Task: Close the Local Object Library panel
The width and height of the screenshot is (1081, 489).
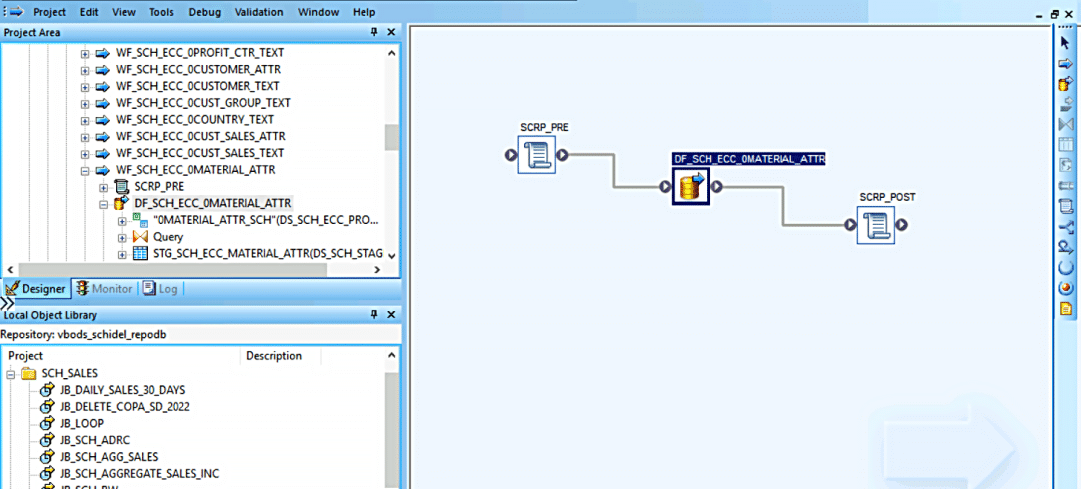Action: [391, 315]
